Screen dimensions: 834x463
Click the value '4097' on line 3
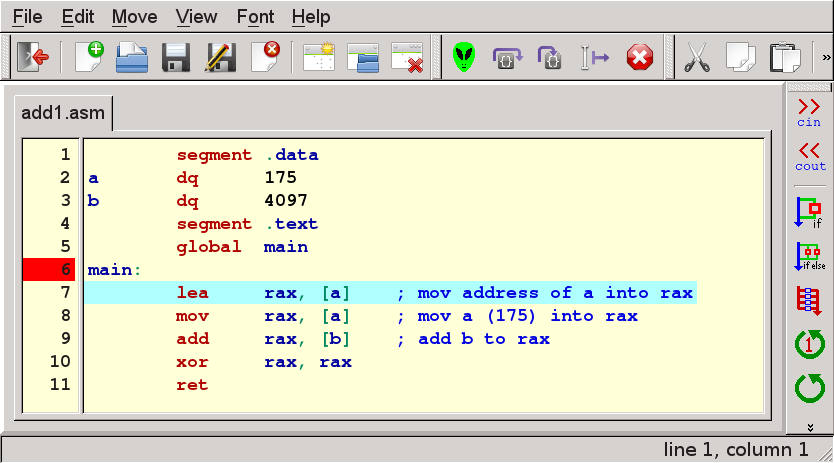(x=286, y=201)
